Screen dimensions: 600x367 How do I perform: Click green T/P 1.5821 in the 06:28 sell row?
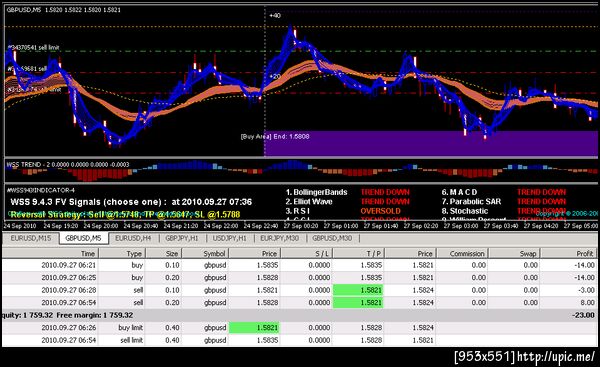point(358,290)
